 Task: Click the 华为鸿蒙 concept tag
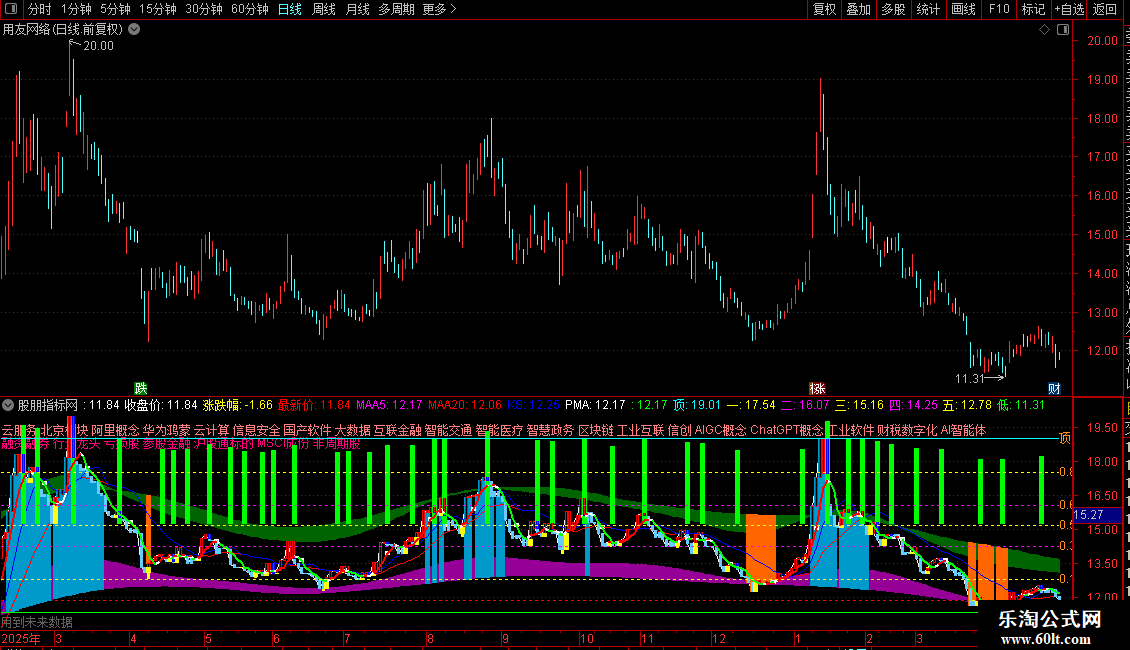click(166, 430)
